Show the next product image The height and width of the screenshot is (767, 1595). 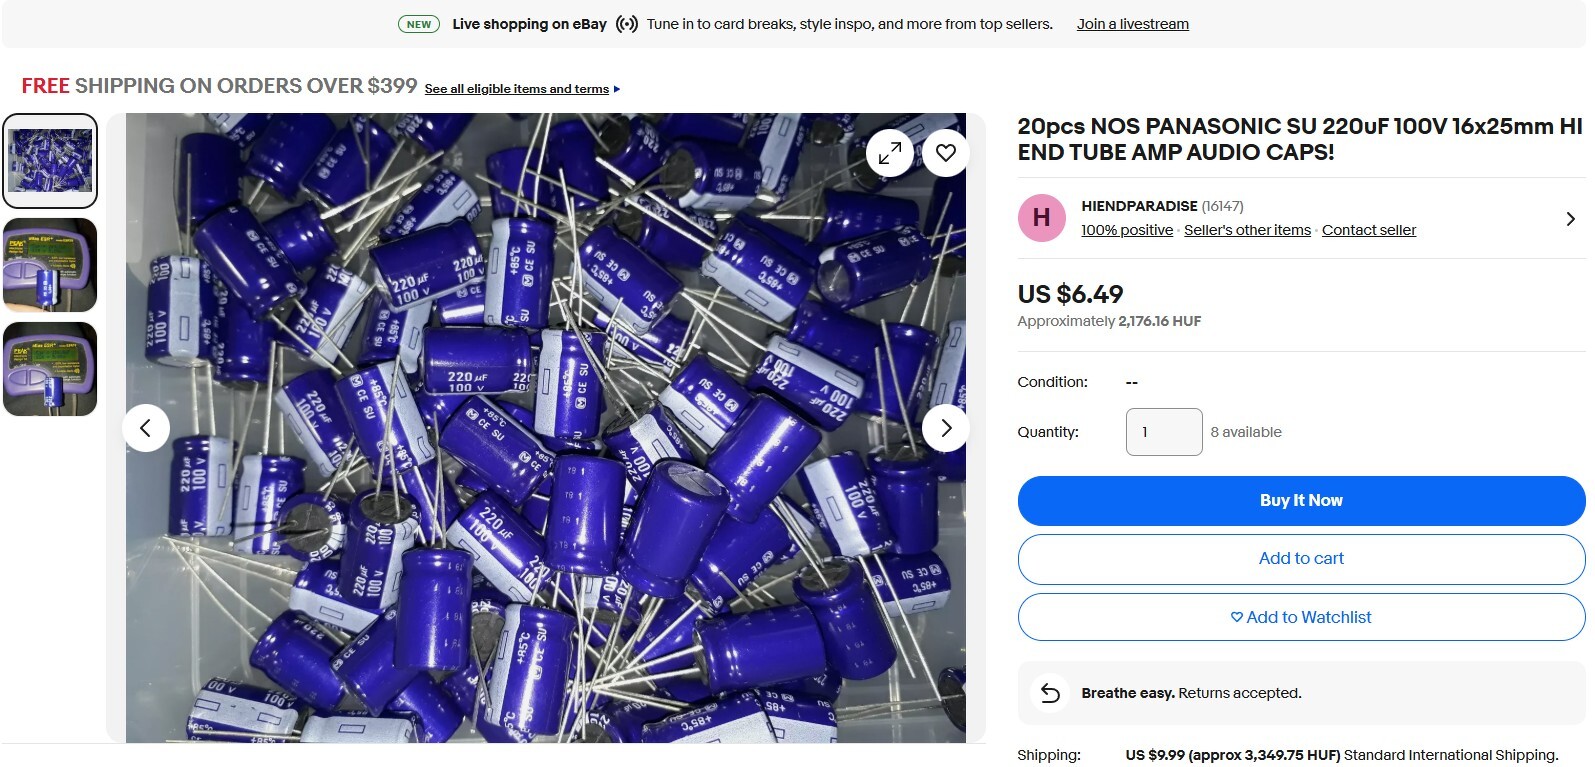click(945, 428)
